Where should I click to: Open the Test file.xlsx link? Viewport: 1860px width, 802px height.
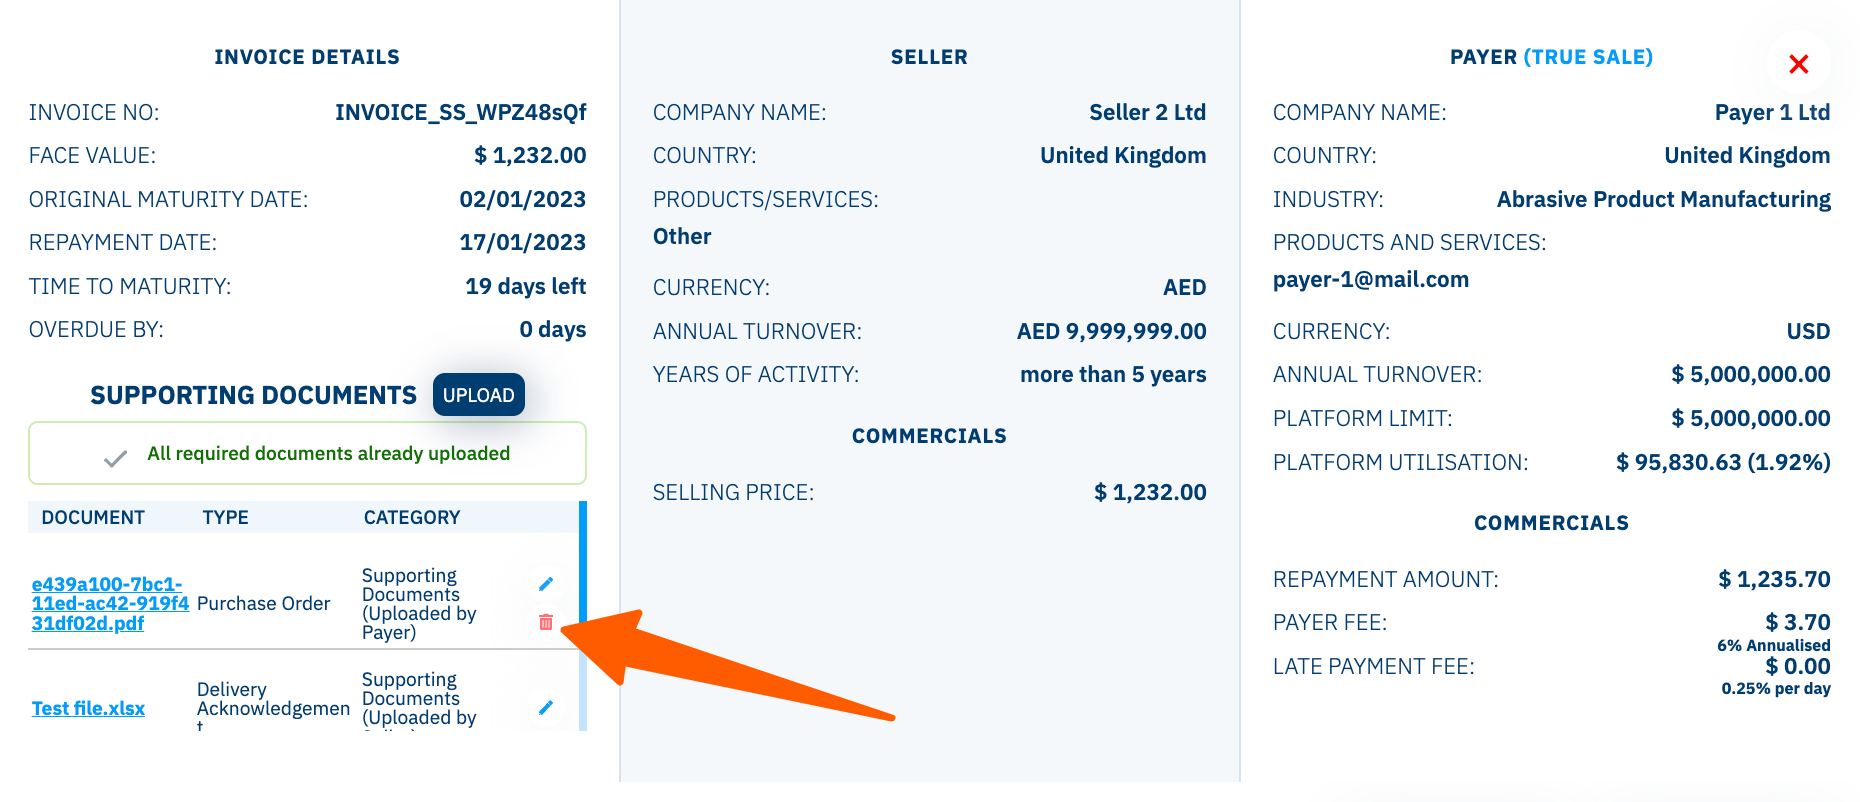[x=88, y=709]
